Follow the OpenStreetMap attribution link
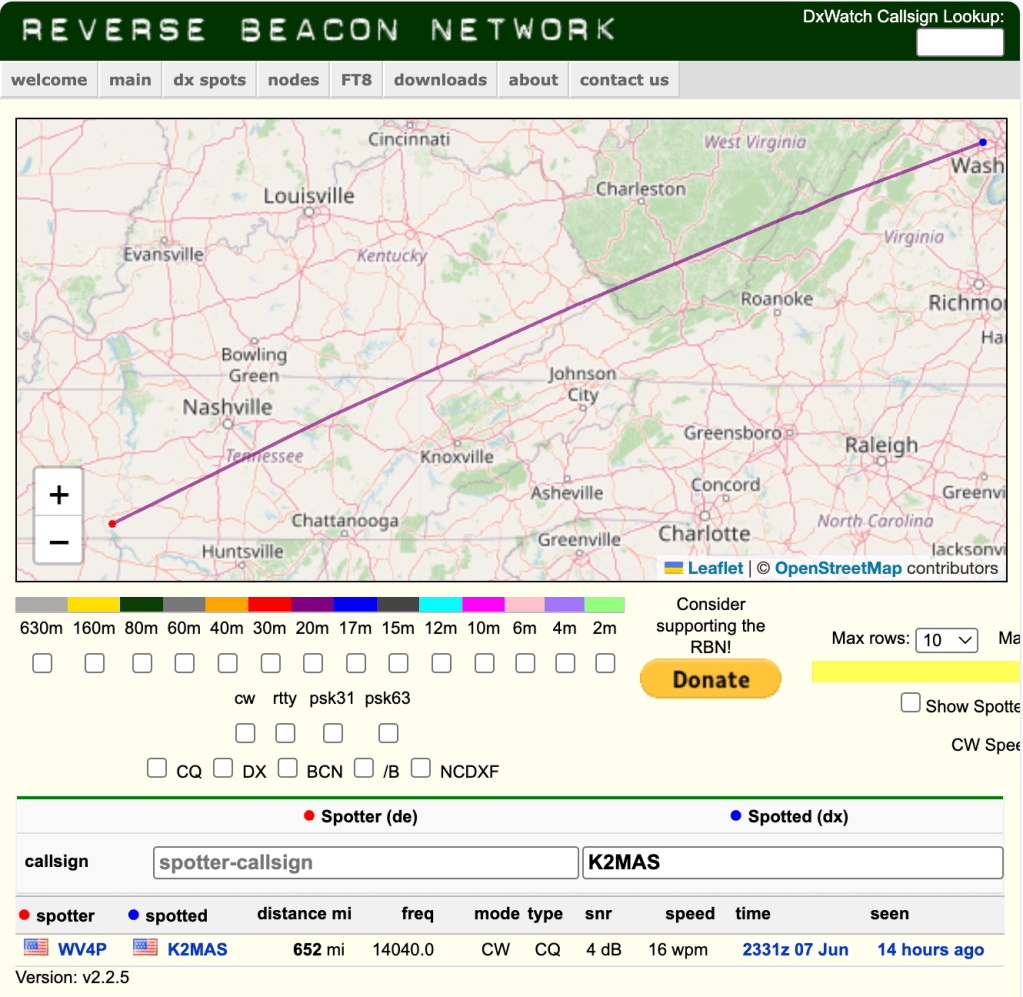 pos(838,568)
